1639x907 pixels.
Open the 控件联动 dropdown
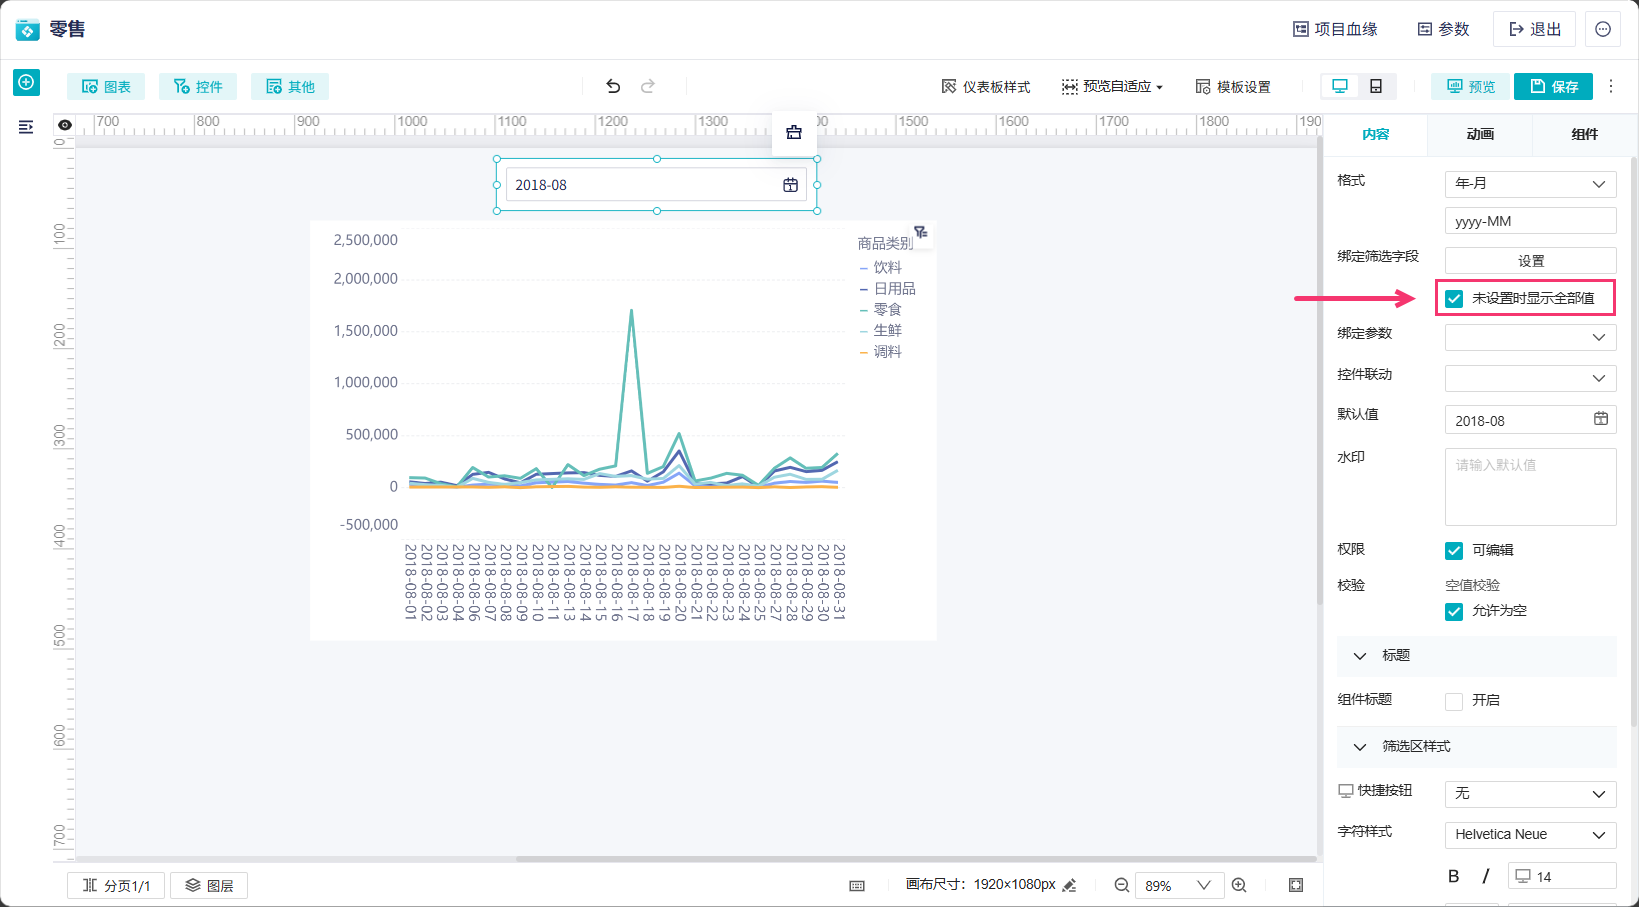coord(1530,378)
